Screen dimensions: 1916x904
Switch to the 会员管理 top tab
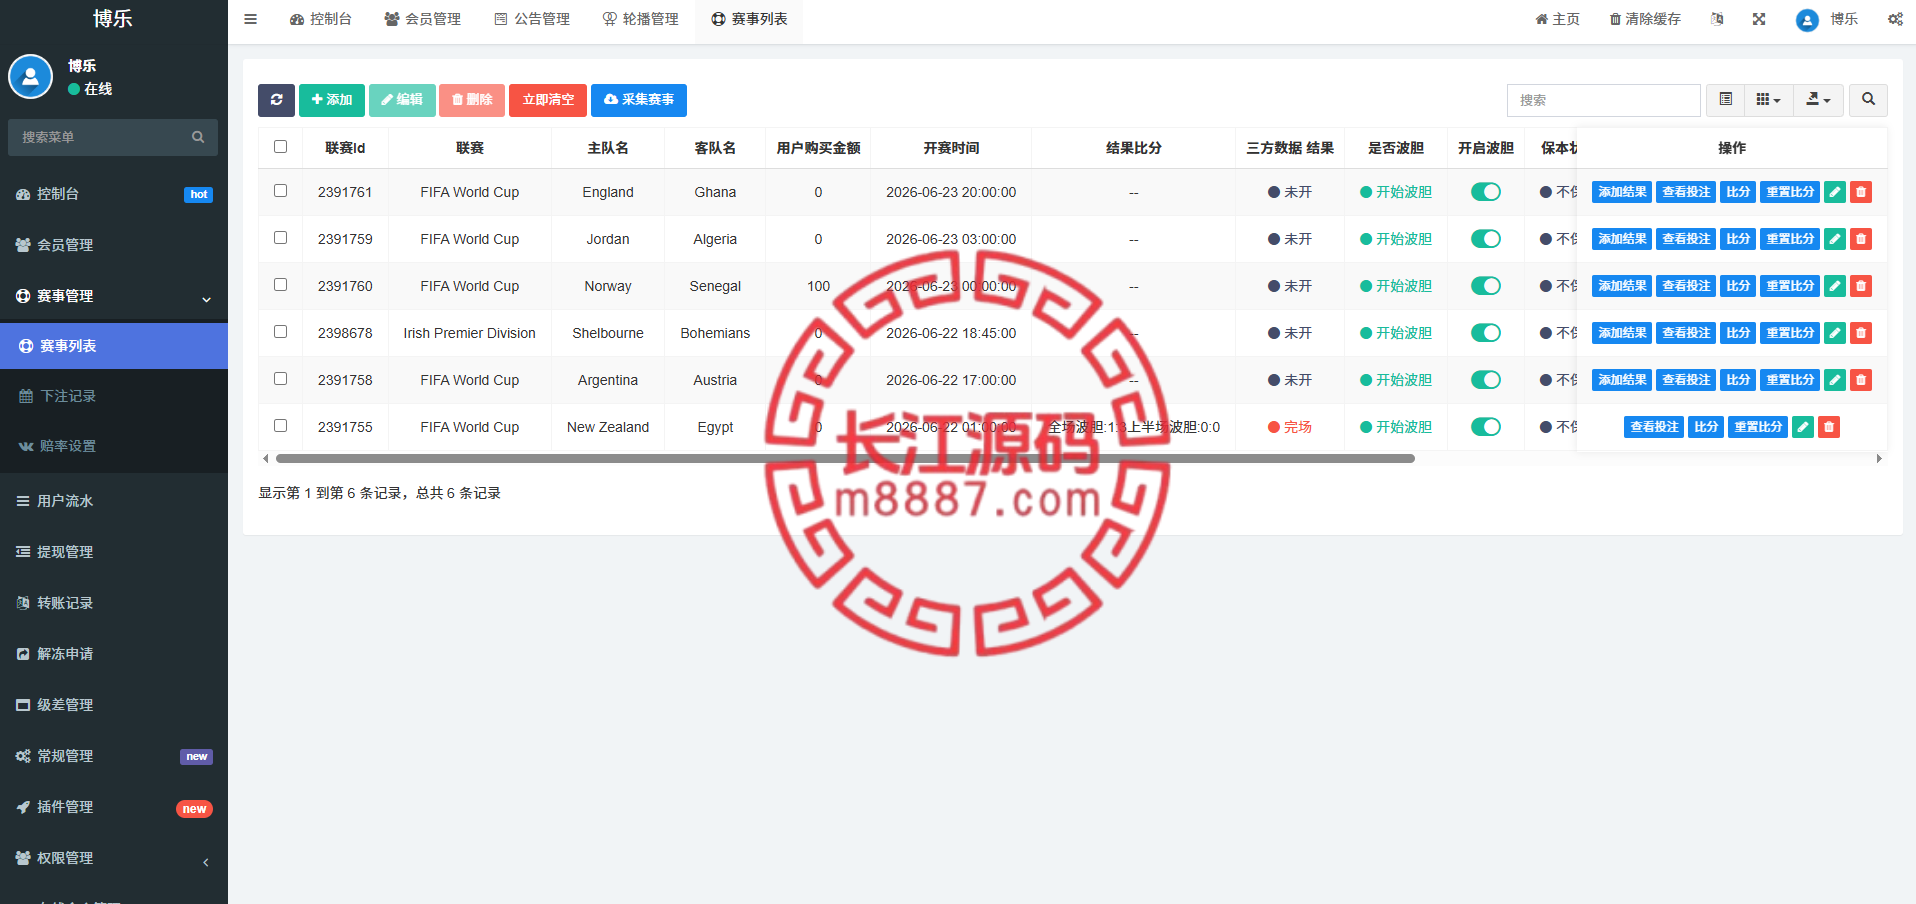[423, 19]
